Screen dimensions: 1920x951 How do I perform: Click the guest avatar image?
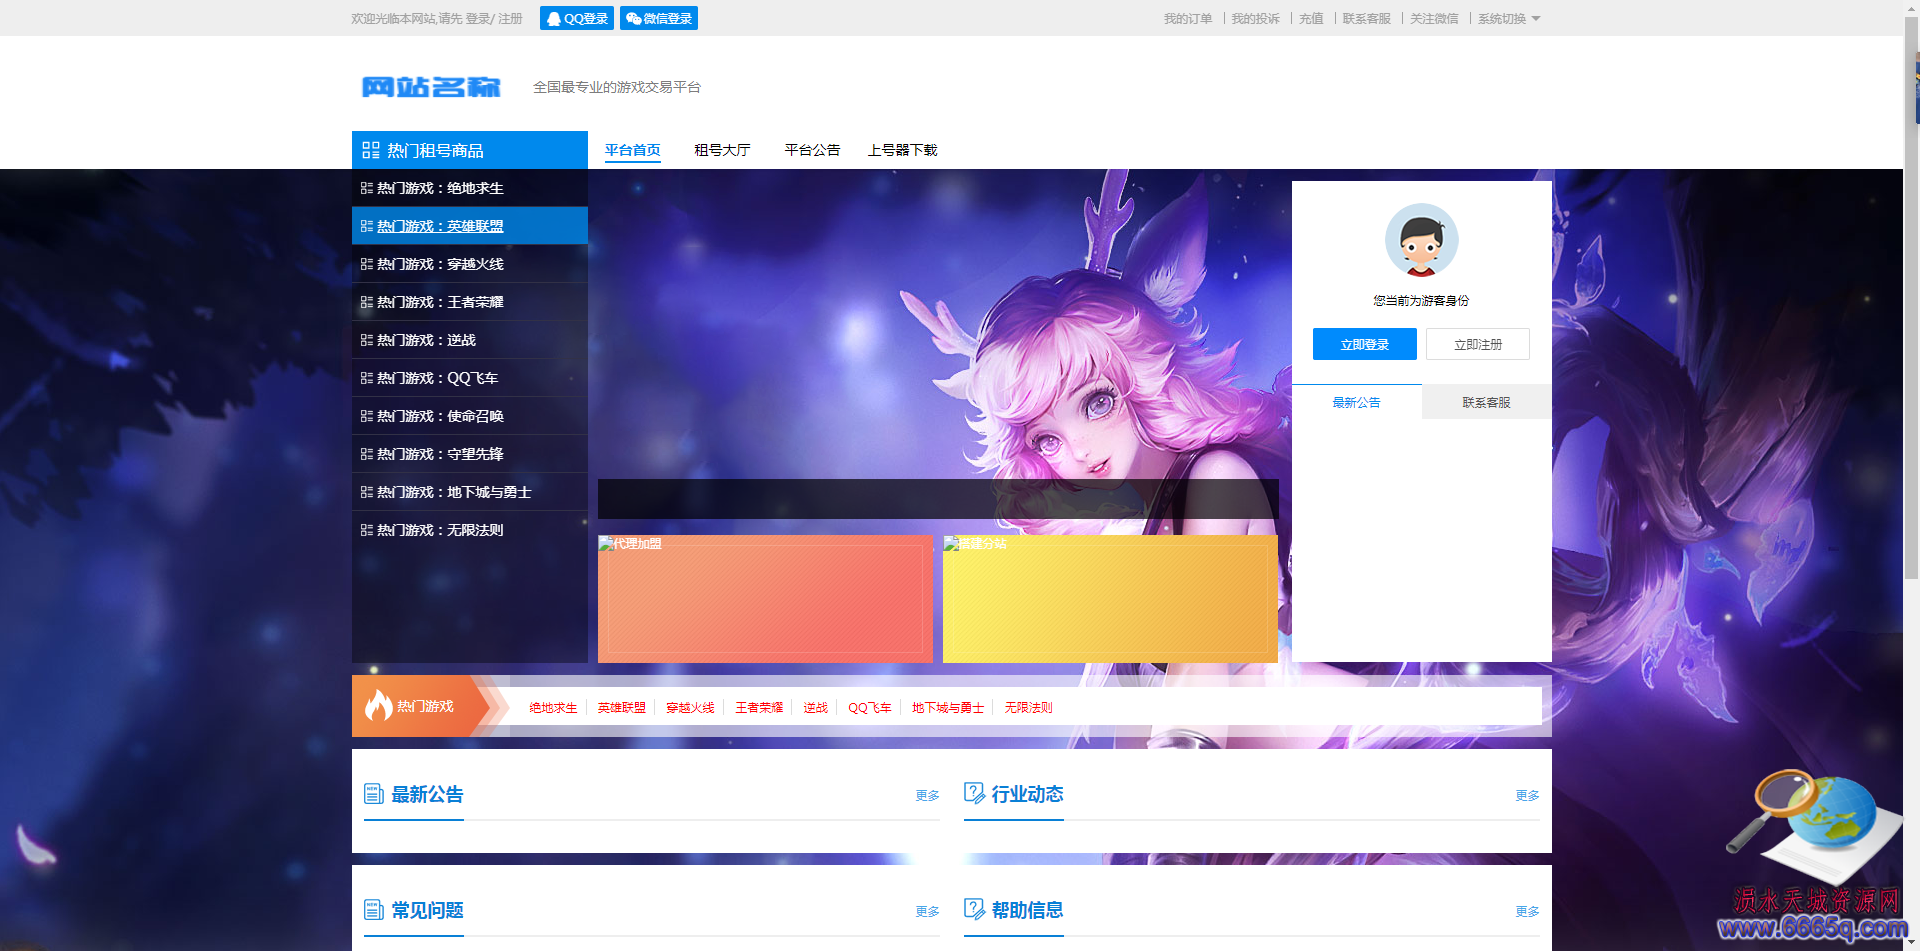click(x=1421, y=240)
